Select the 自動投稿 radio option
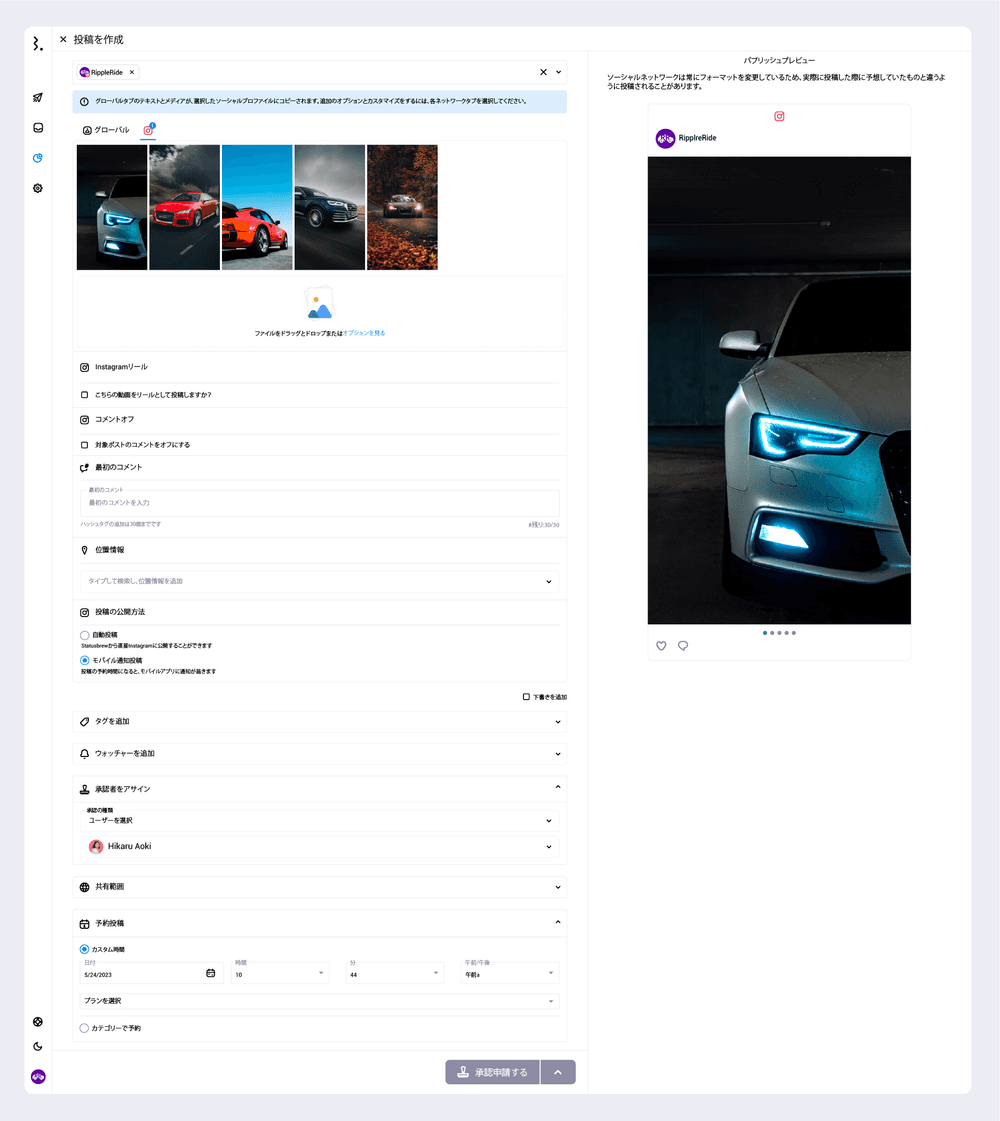Viewport: 1000px width, 1121px height. tap(85, 635)
